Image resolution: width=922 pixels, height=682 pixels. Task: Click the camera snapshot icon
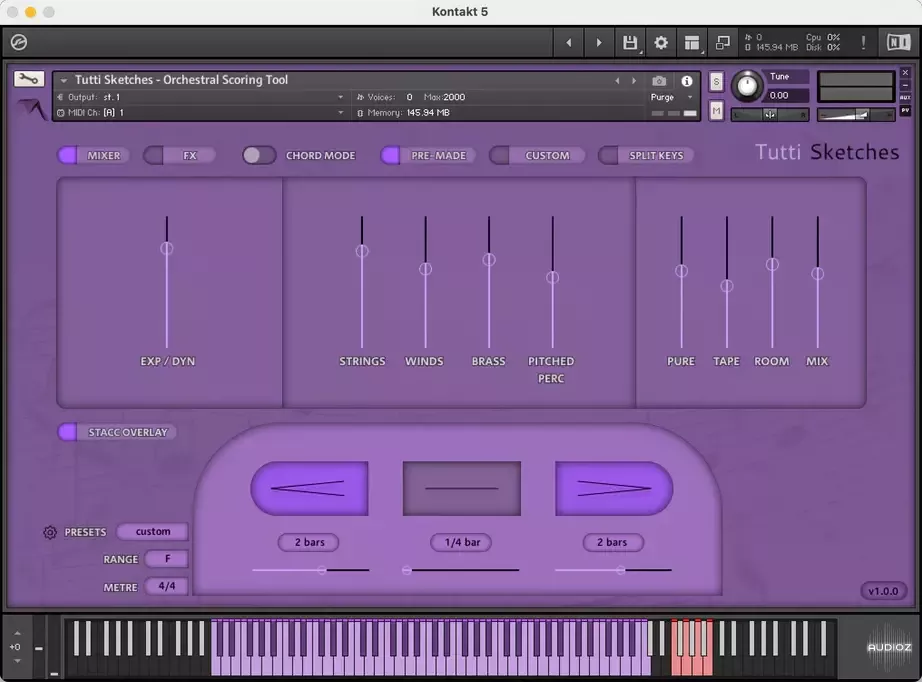(659, 81)
